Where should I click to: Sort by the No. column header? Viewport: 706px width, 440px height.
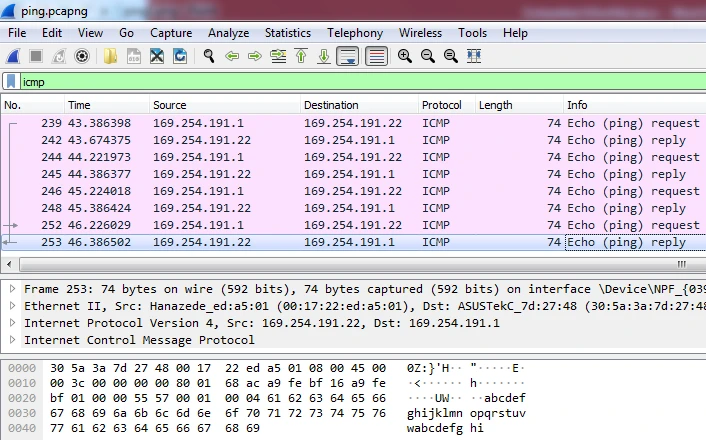point(32,105)
